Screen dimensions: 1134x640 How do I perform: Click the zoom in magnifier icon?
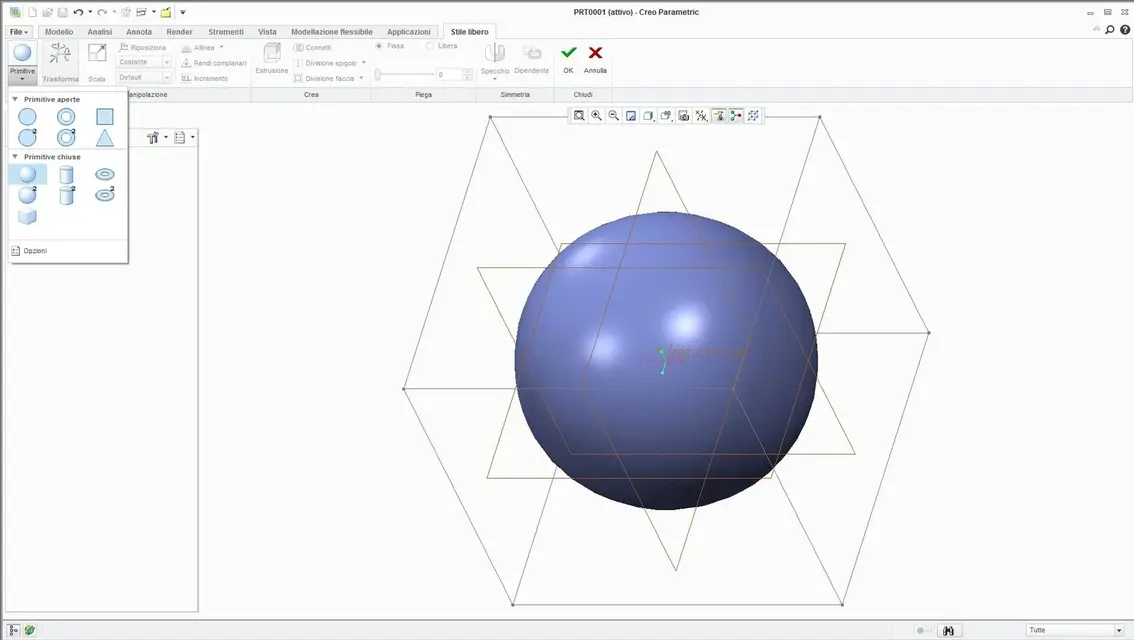tap(597, 116)
